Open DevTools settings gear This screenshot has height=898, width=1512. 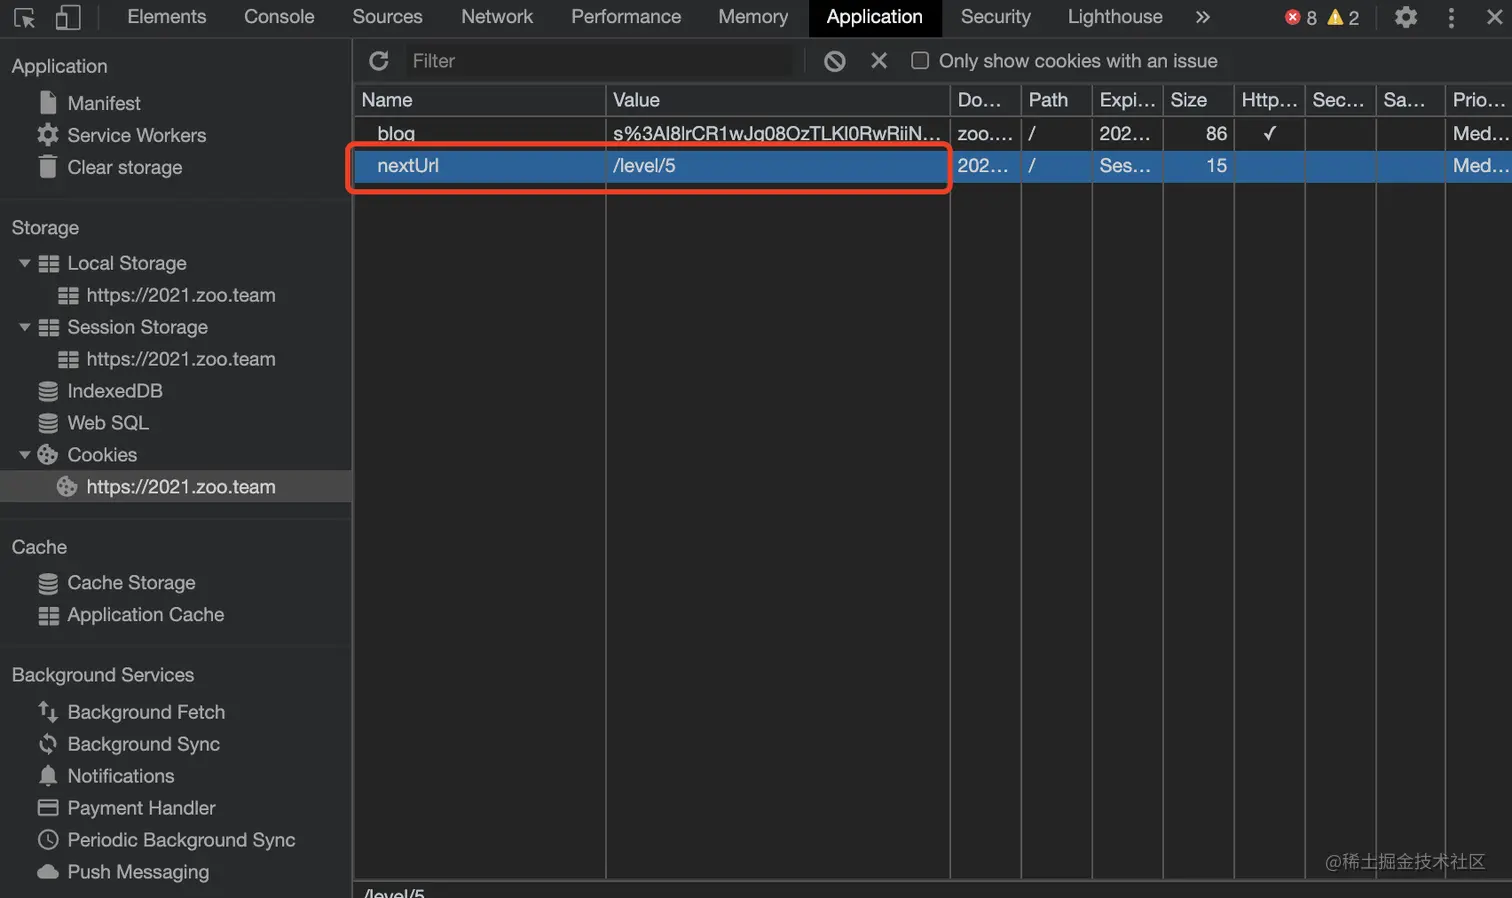pyautogui.click(x=1406, y=17)
